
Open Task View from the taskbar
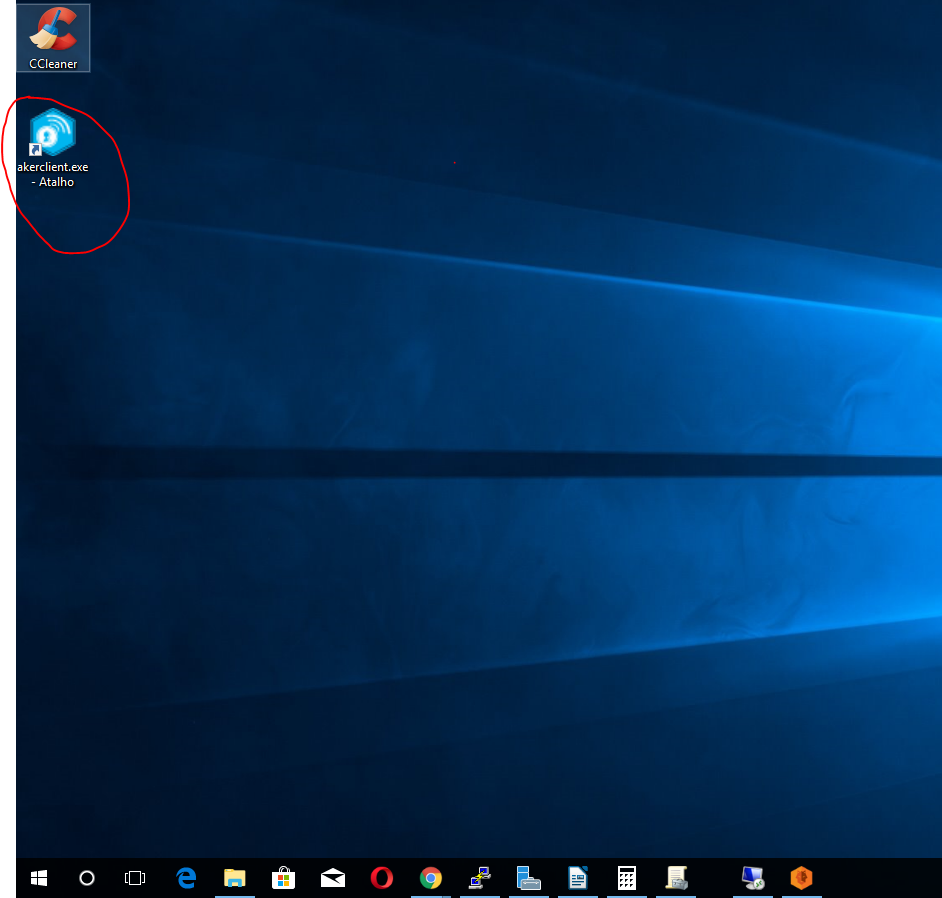[x=135, y=878]
